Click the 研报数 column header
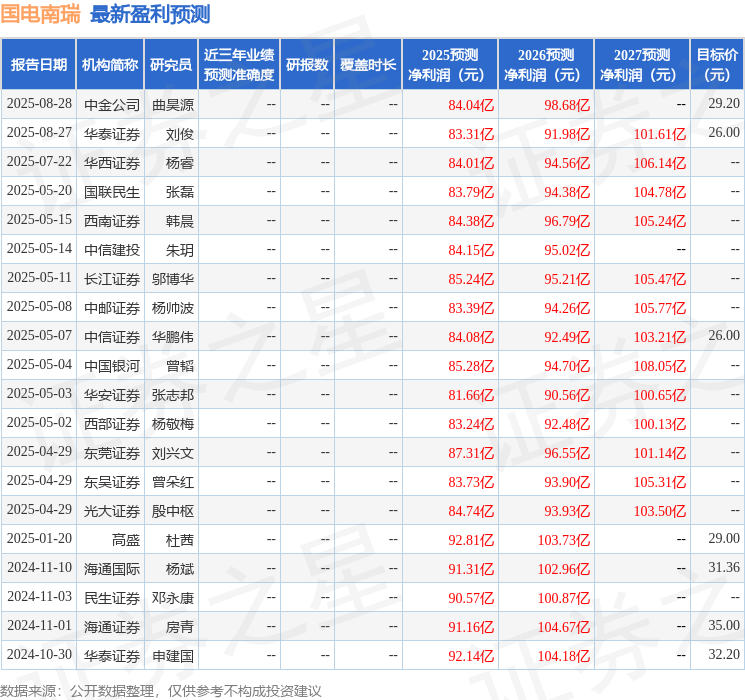745x700 pixels. click(306, 64)
